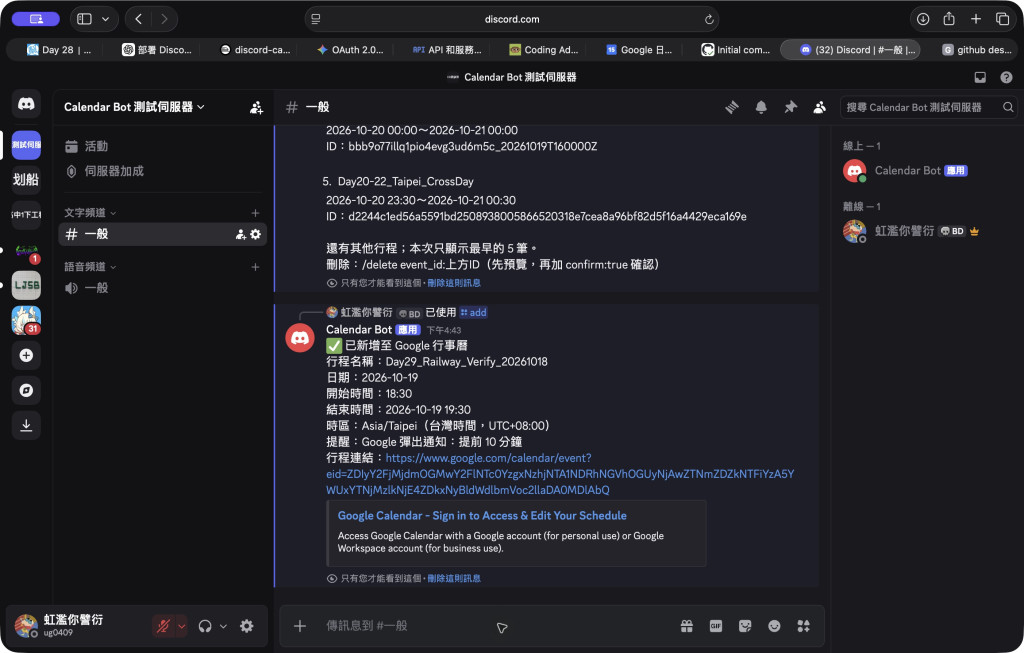
Task: Toggle member list icon in header
Action: (819, 107)
